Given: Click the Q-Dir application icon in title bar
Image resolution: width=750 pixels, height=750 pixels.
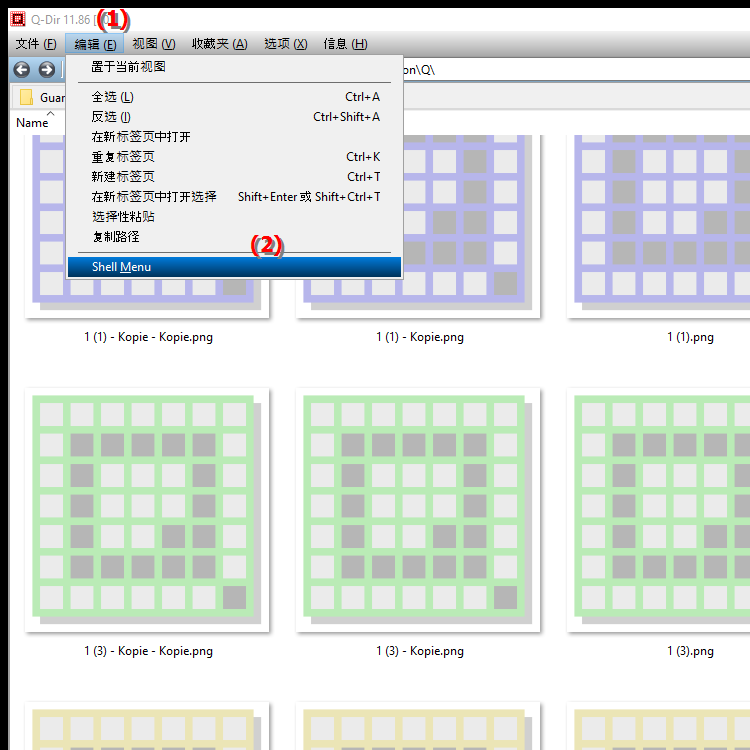Looking at the screenshot, I should (x=18, y=19).
